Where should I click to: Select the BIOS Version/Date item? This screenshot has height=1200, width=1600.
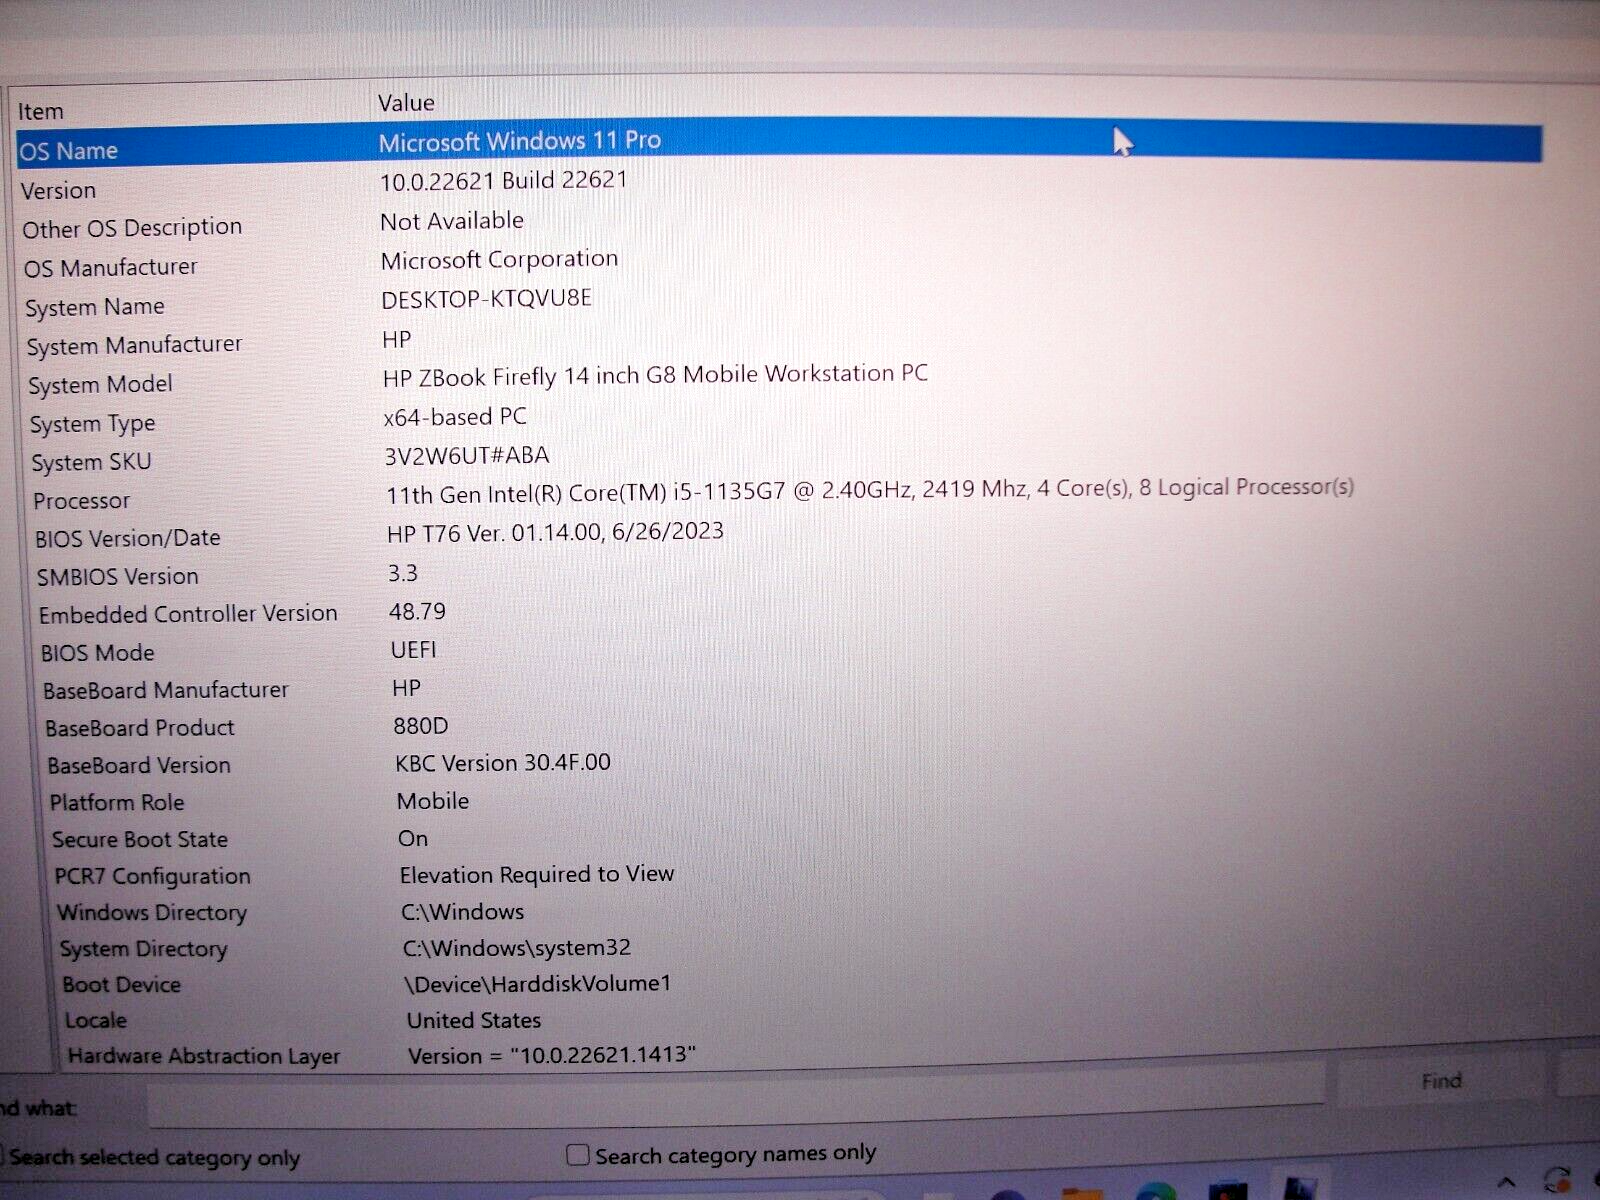click(x=127, y=538)
